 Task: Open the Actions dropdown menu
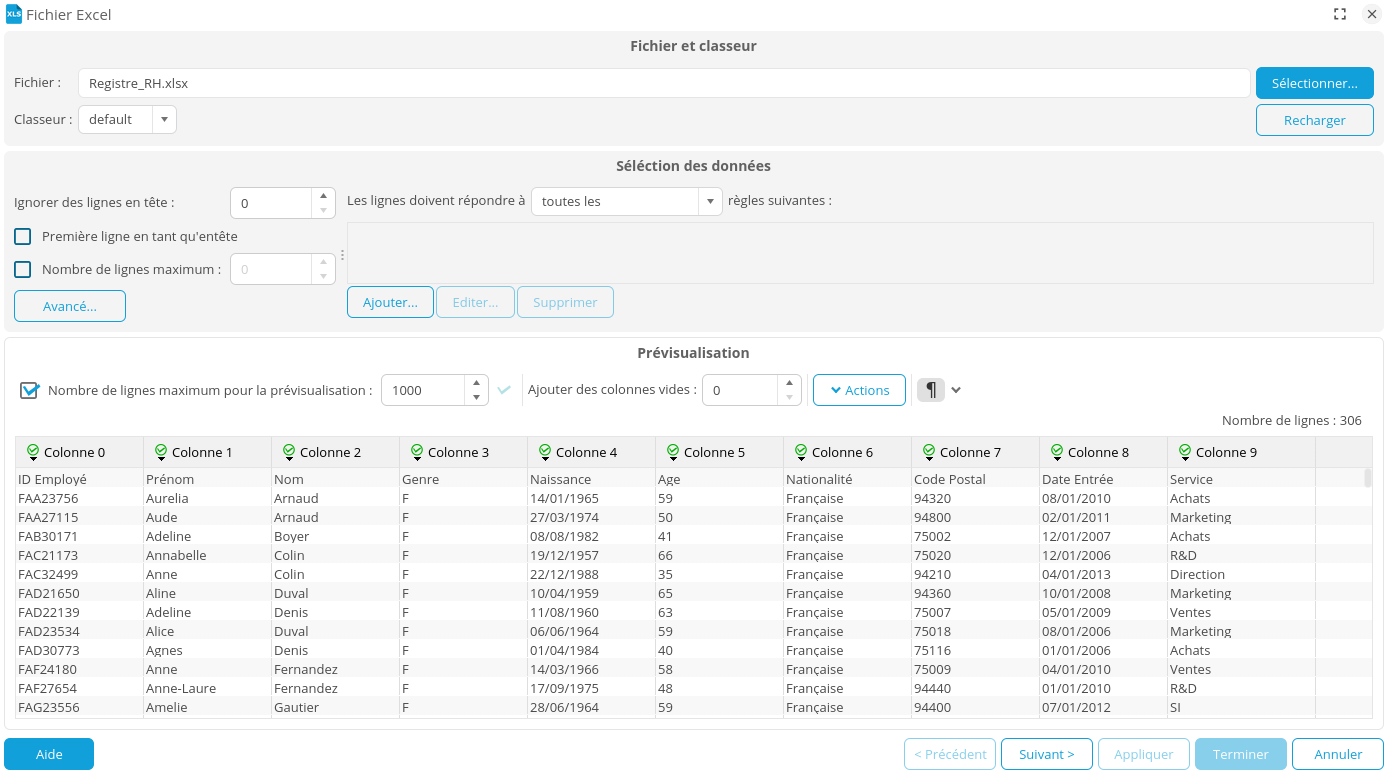pyautogui.click(x=859, y=390)
